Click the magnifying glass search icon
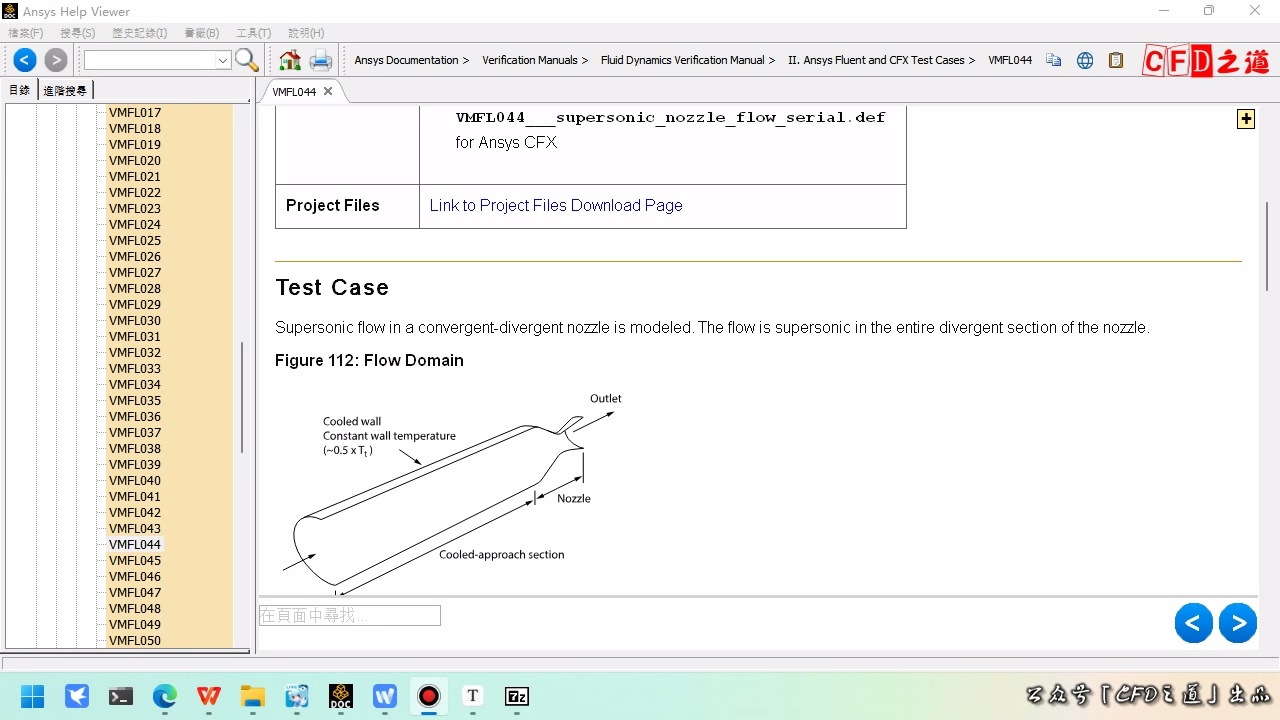The width and height of the screenshot is (1280, 720). pos(247,60)
